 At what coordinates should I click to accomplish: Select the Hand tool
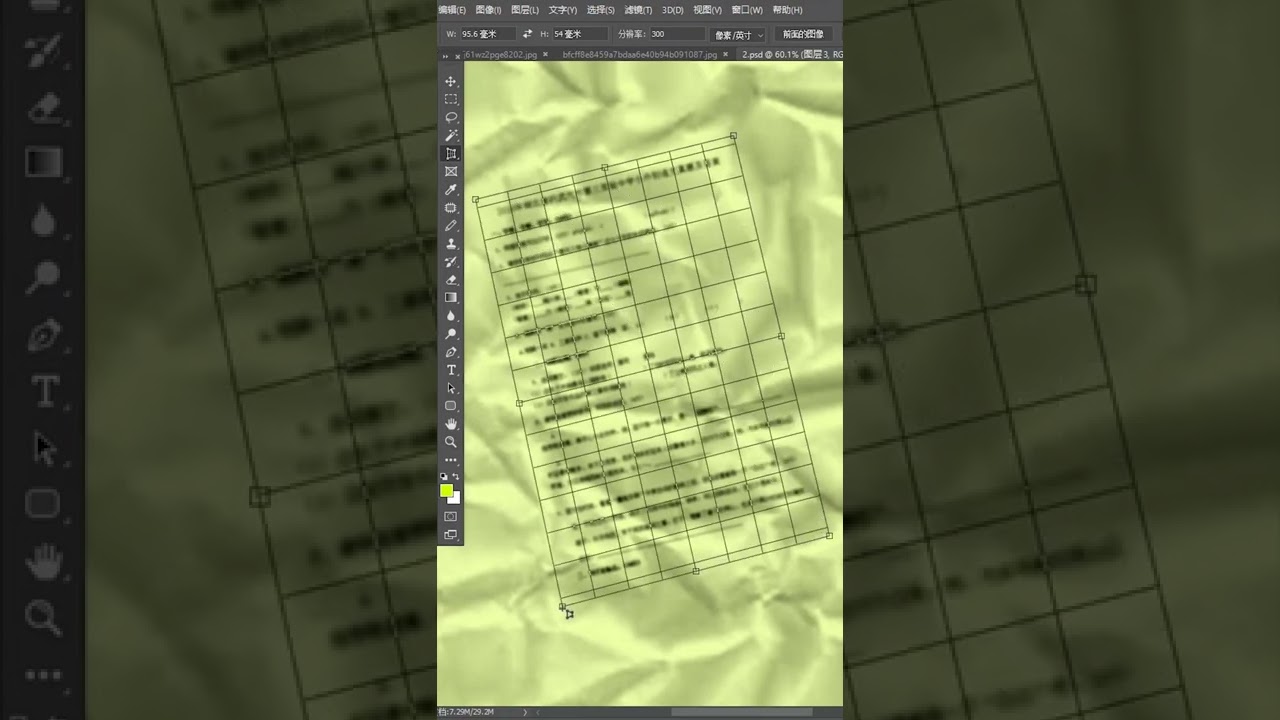(451, 424)
